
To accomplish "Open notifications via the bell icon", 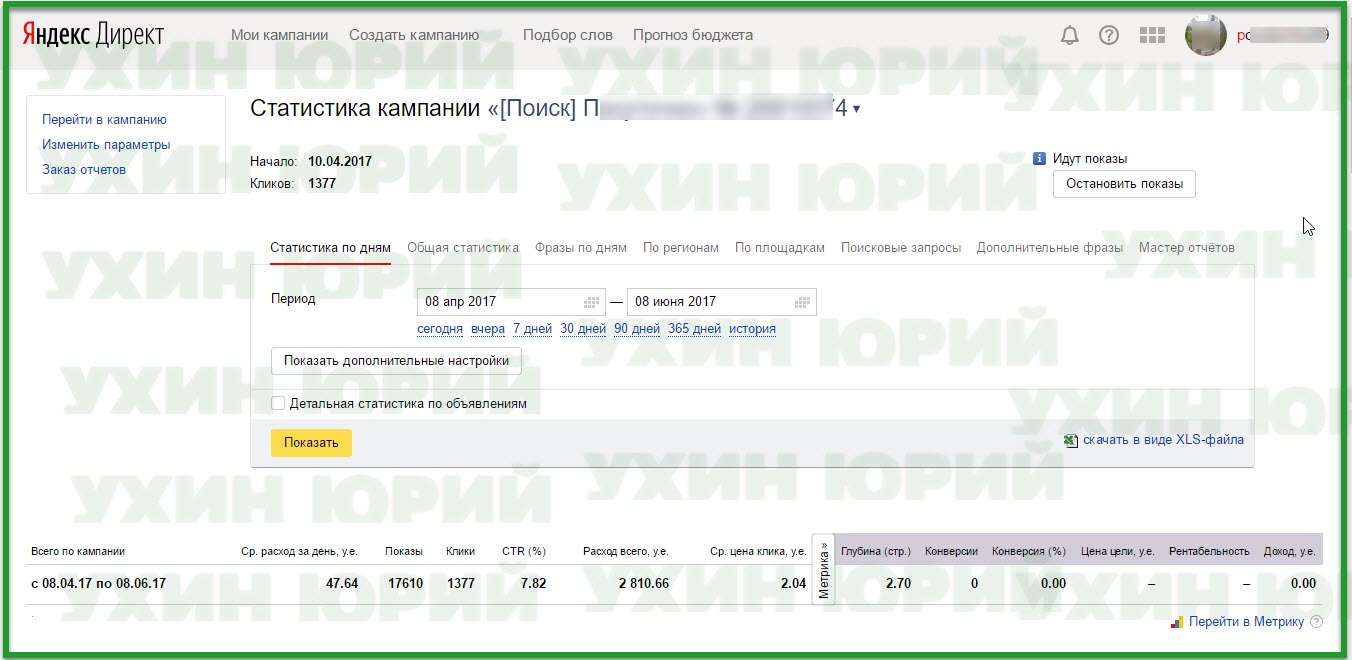I will pos(1069,34).
